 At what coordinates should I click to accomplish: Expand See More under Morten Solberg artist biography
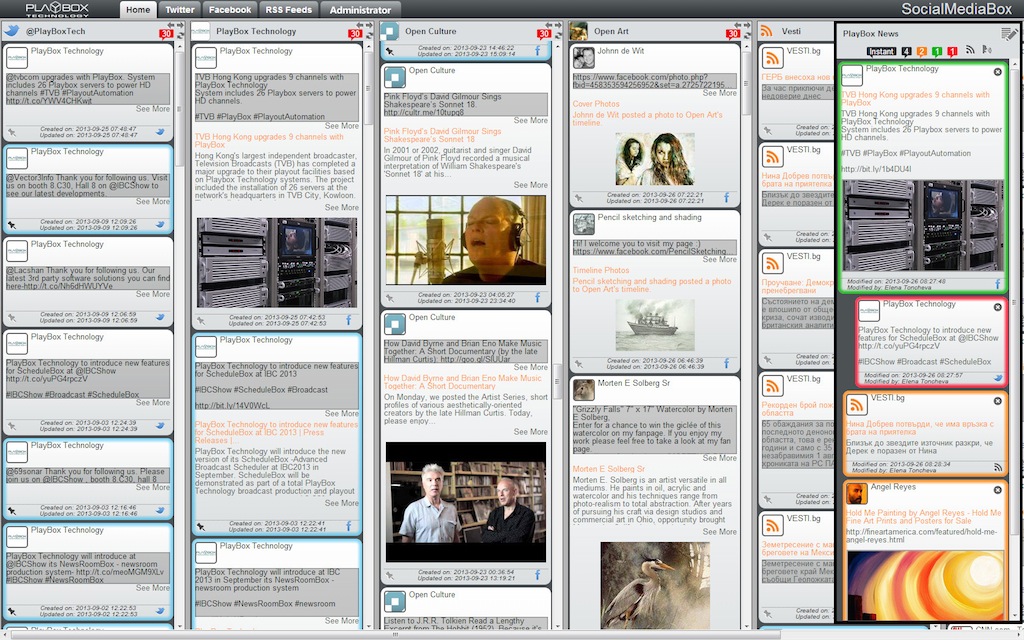coord(720,532)
